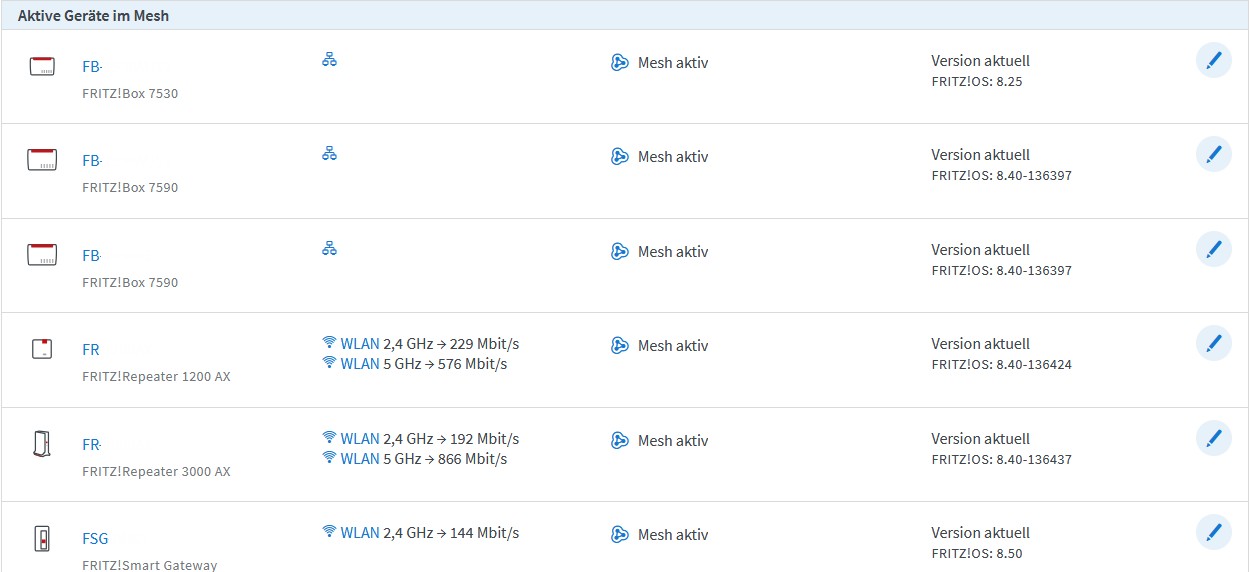Open the FB link of FRITZ!Box 7530
This screenshot has width=1250, height=572.
[x=92, y=67]
